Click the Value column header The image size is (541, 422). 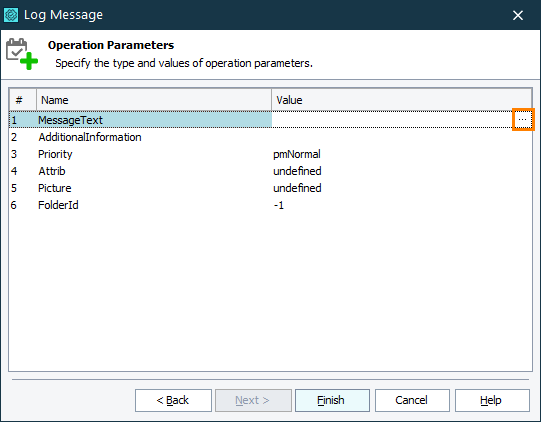[401, 100]
